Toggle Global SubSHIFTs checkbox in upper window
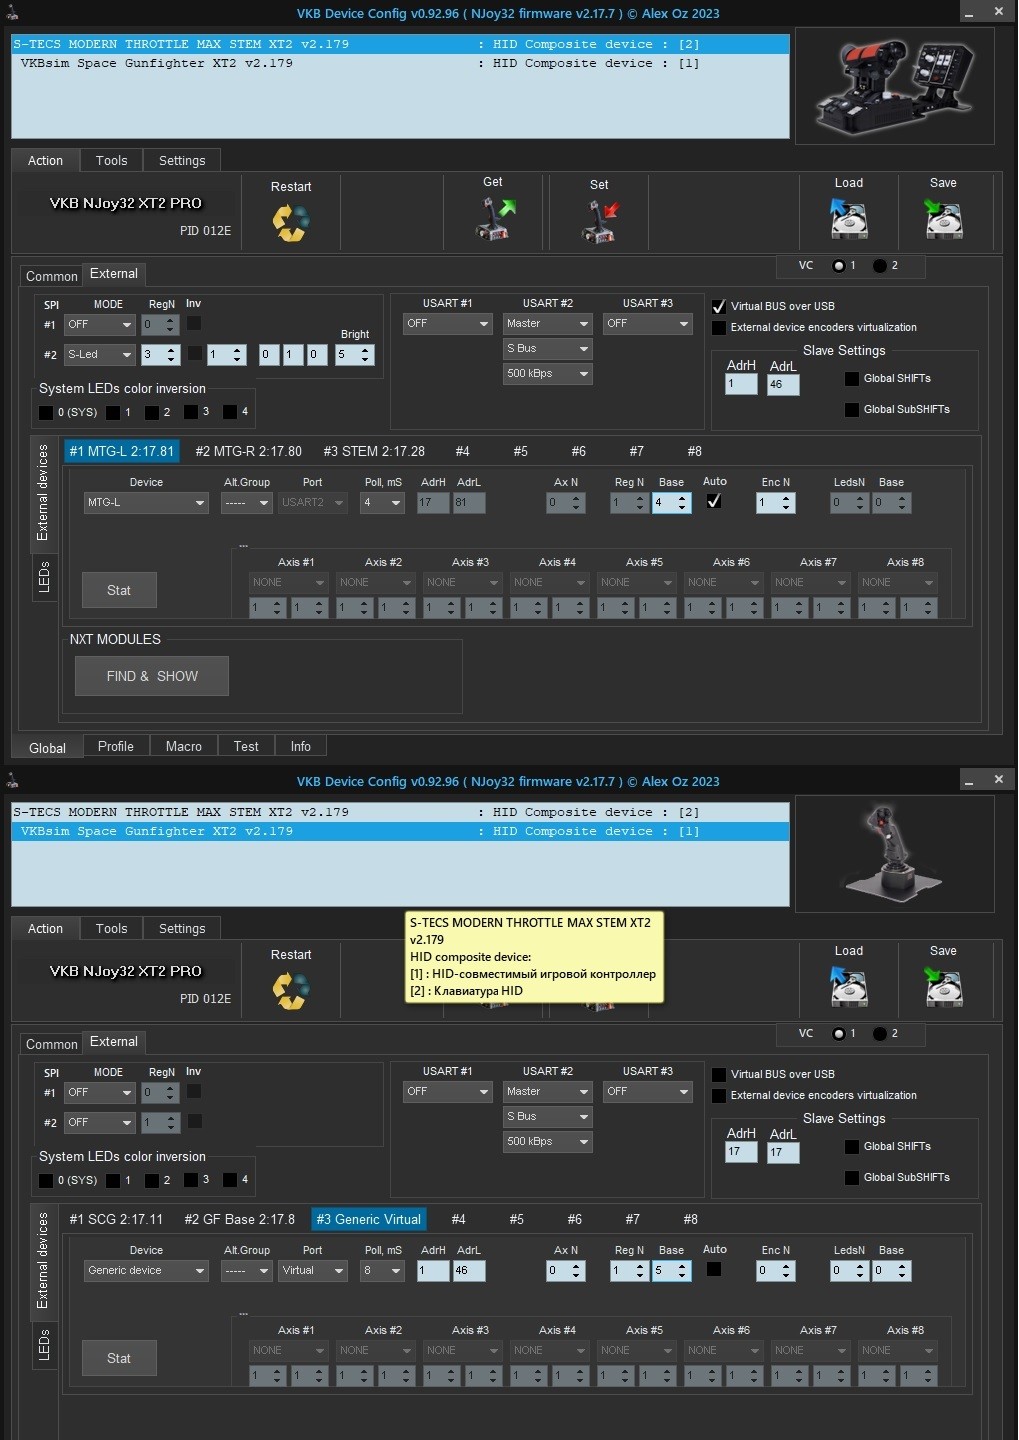Image resolution: width=1019 pixels, height=1440 pixels. pyautogui.click(x=851, y=409)
